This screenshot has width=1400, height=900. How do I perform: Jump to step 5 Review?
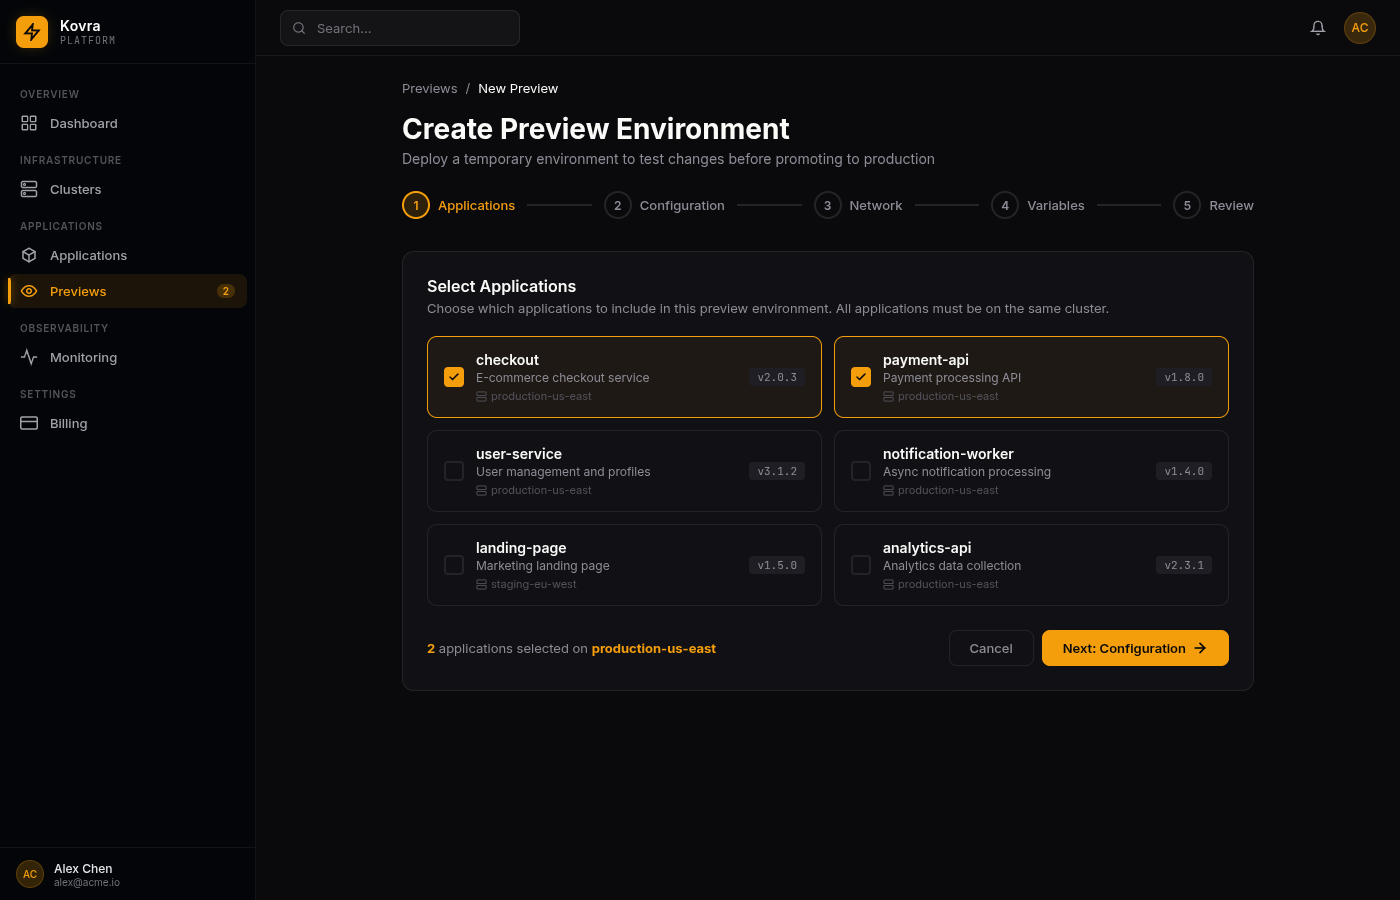click(x=1213, y=205)
